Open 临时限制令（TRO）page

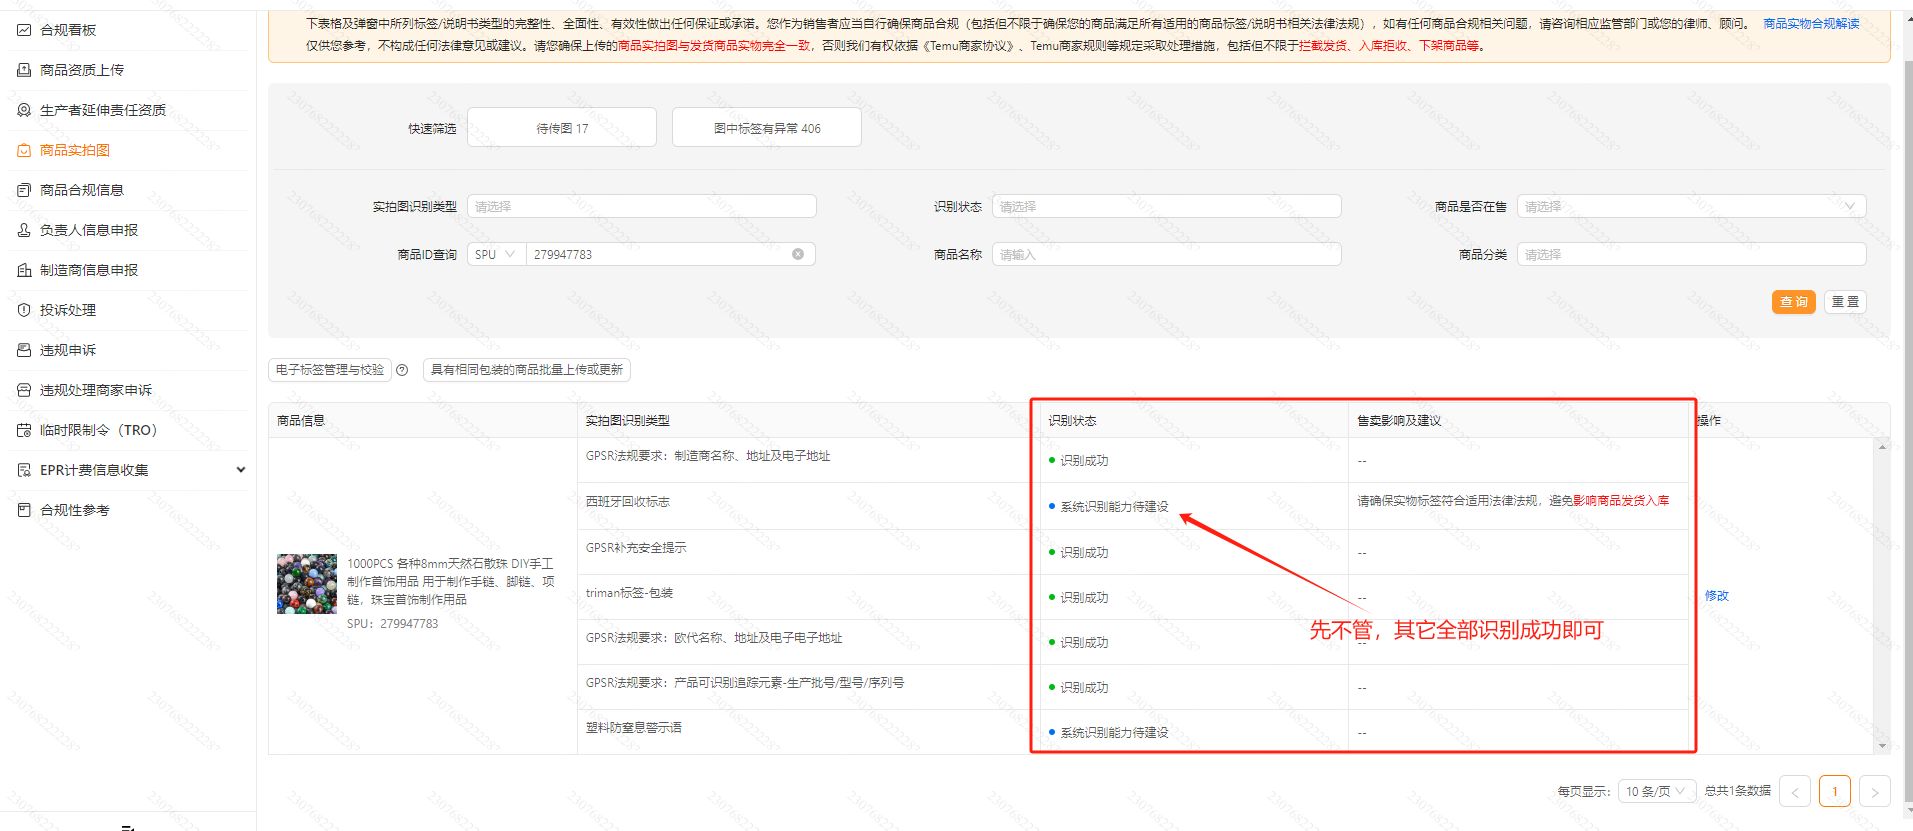tap(99, 430)
